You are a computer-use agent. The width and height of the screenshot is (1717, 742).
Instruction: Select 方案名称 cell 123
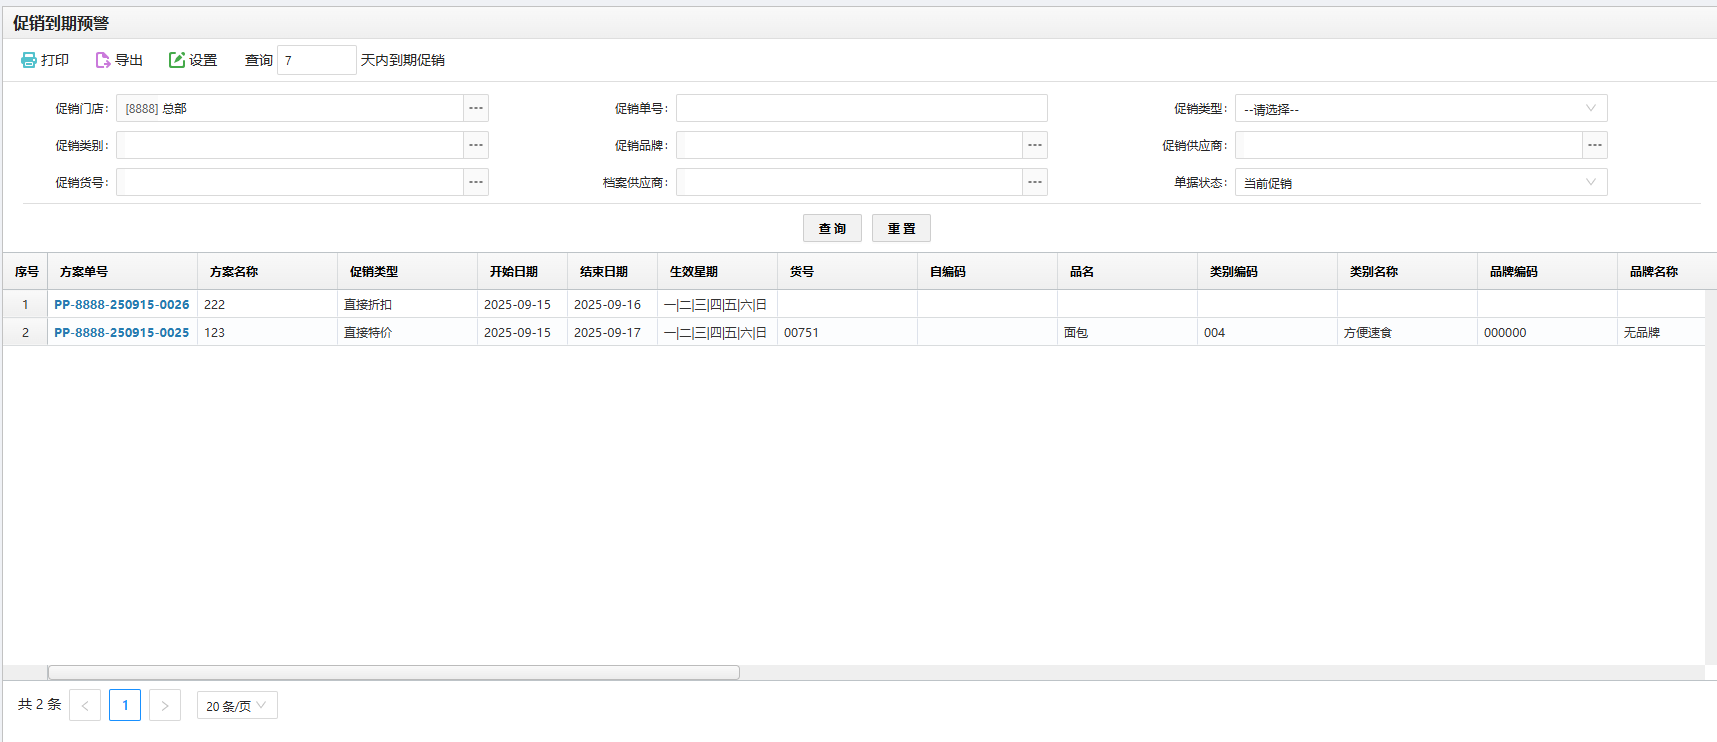[x=267, y=332]
